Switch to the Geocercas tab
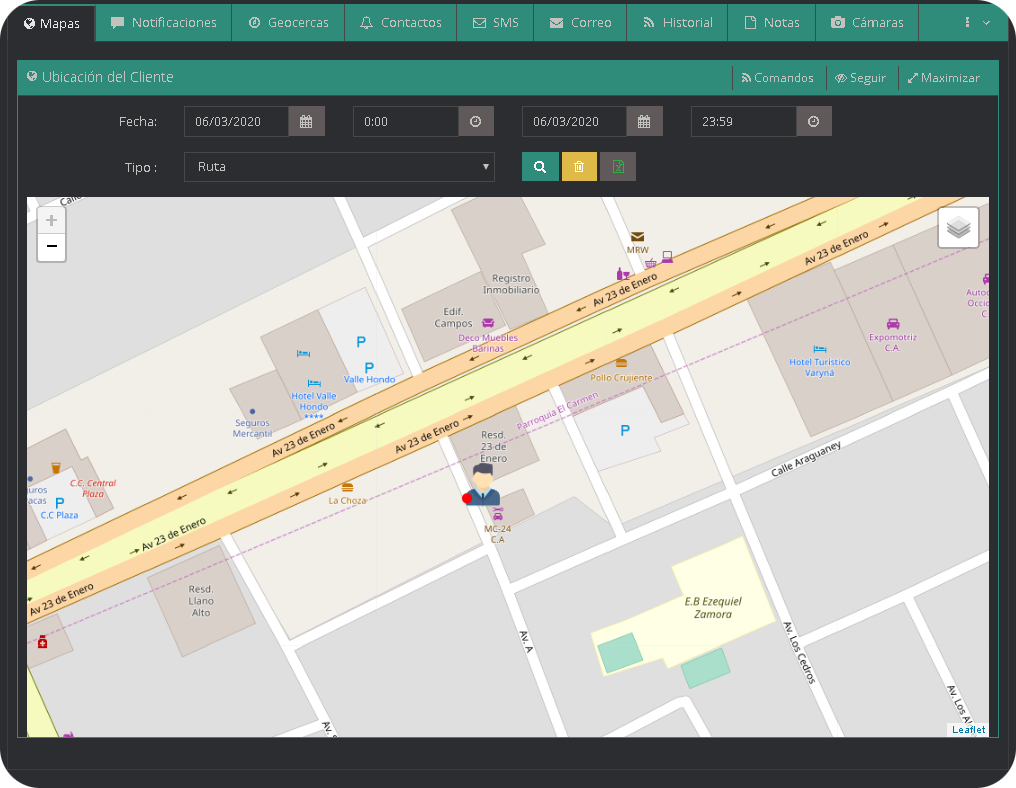This screenshot has width=1016, height=788. click(x=288, y=23)
